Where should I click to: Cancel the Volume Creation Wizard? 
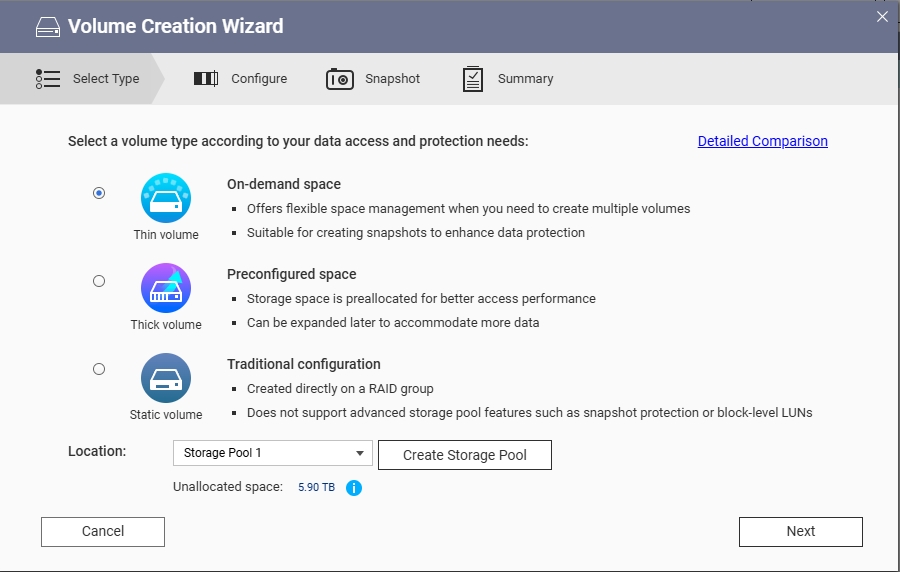coord(103,532)
